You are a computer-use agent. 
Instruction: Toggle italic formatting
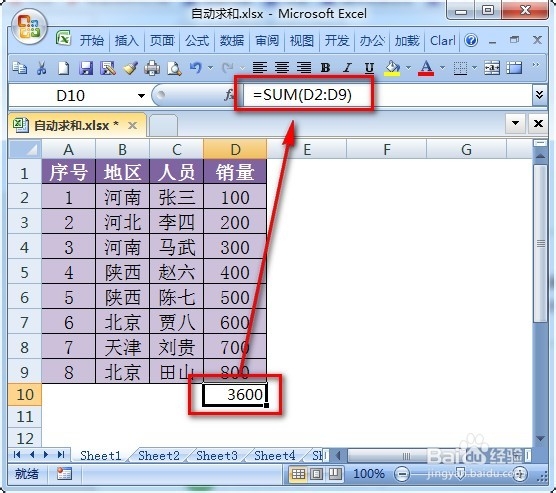(348, 67)
